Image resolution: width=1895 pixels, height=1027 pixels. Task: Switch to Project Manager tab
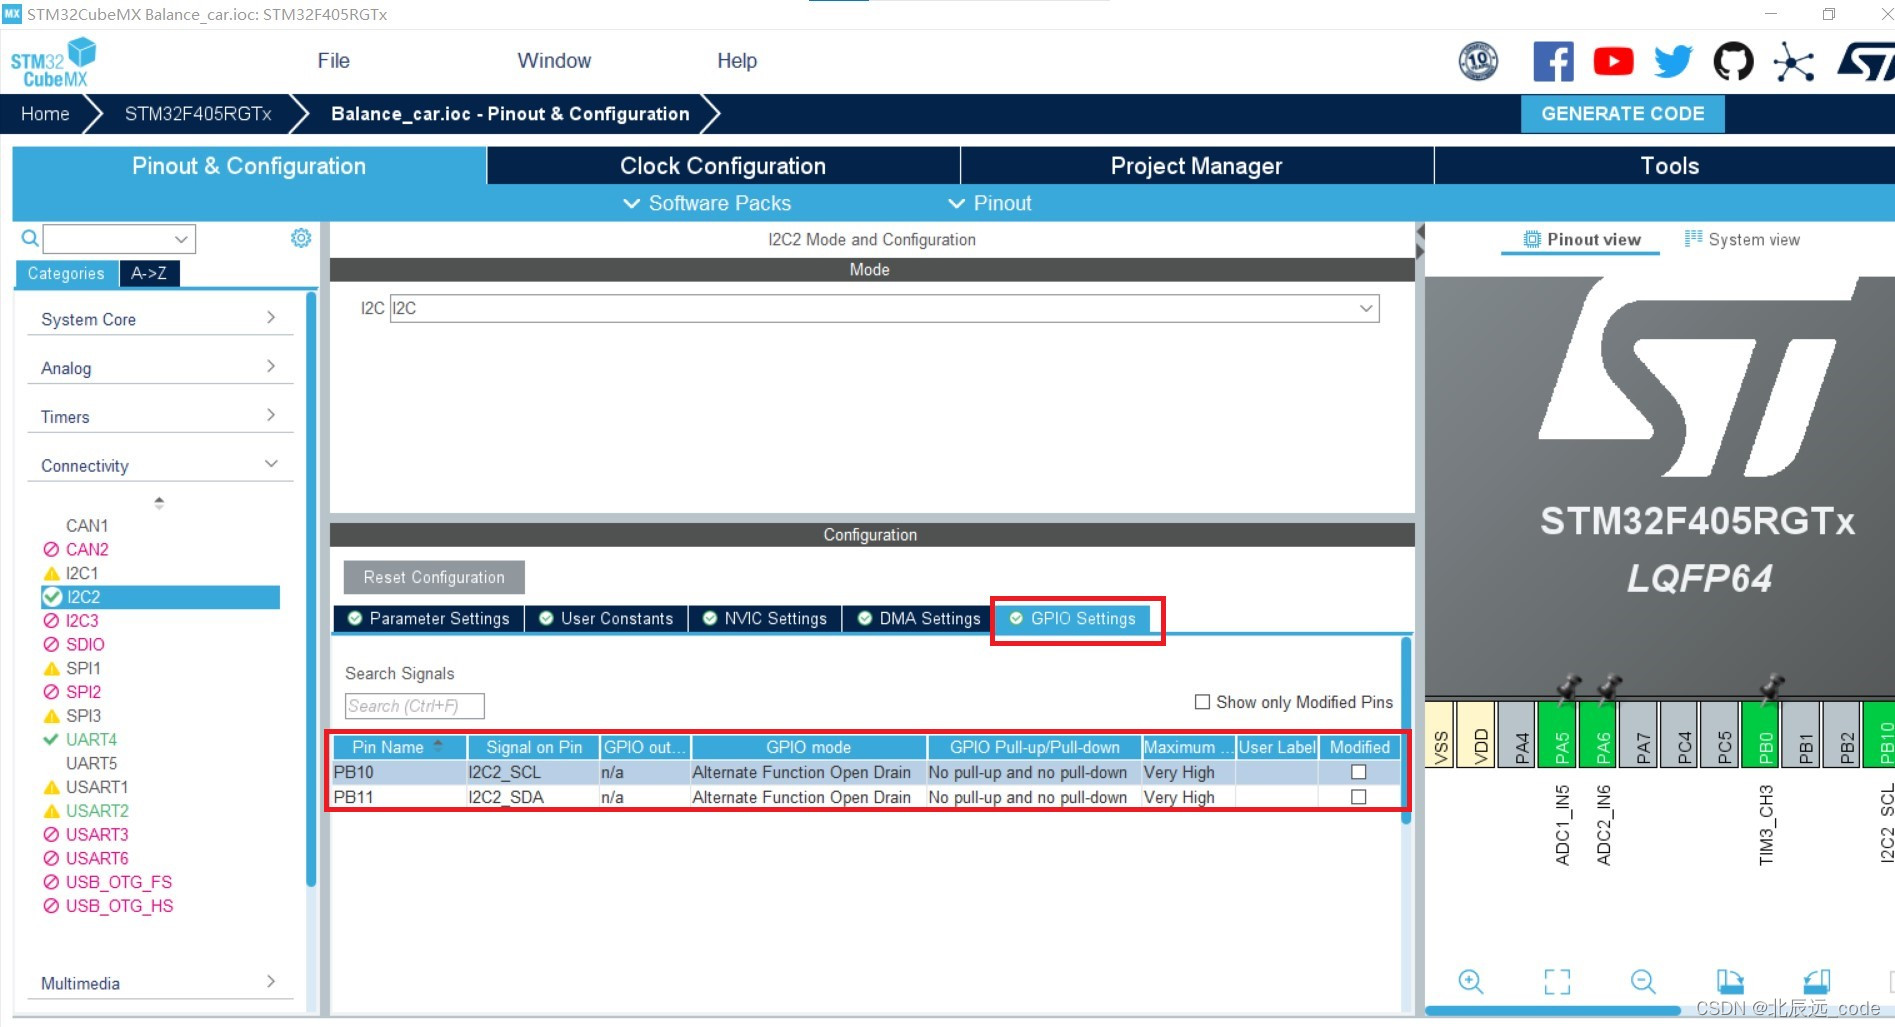click(1196, 166)
